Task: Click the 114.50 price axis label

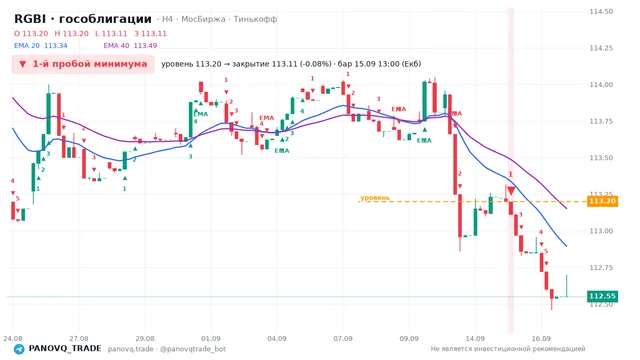Action: coord(601,11)
